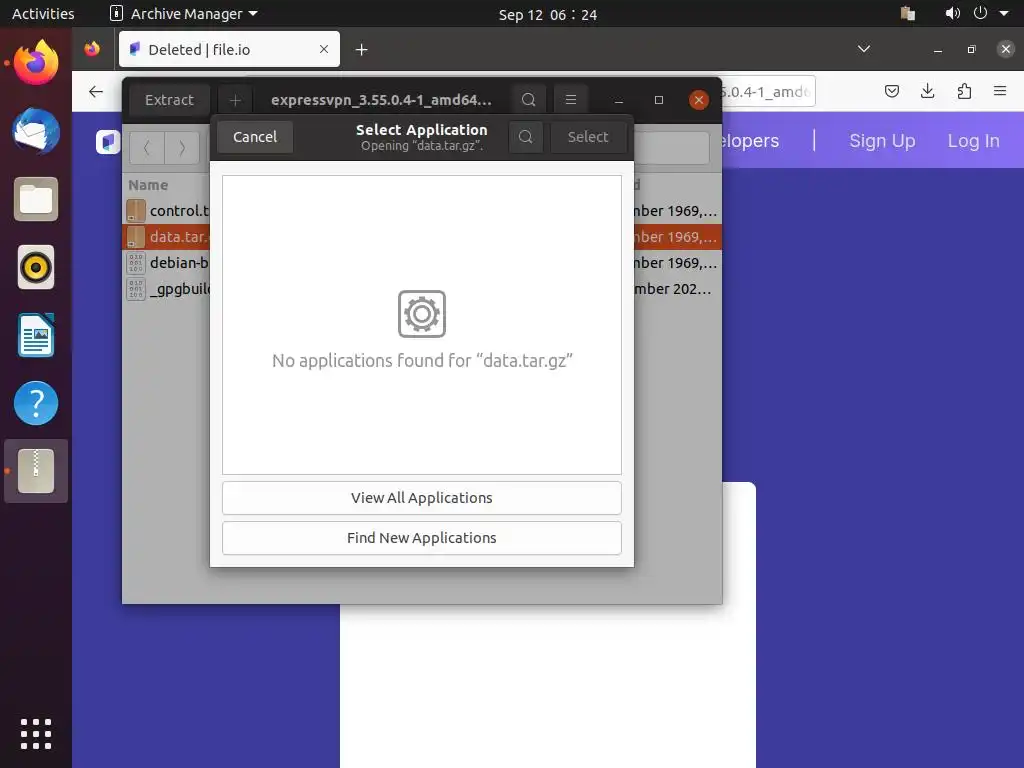Viewport: 1024px width, 768px height.
Task: Click the add files plus button in Archive Manager
Action: point(235,100)
